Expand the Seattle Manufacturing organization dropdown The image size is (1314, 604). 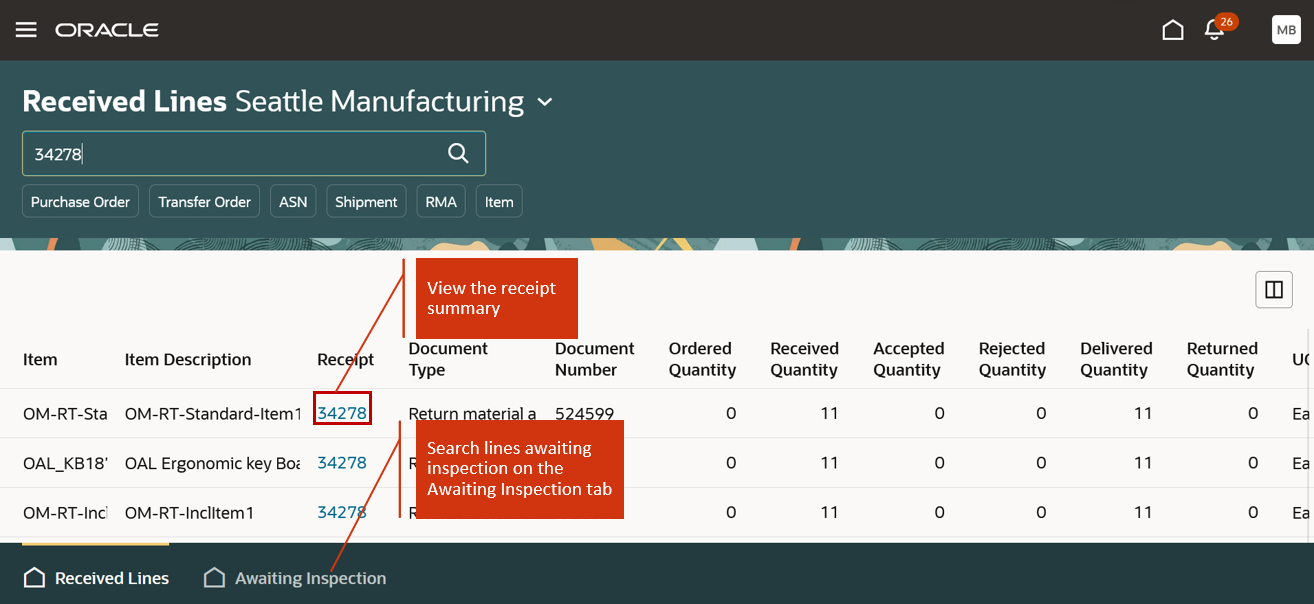tap(545, 102)
